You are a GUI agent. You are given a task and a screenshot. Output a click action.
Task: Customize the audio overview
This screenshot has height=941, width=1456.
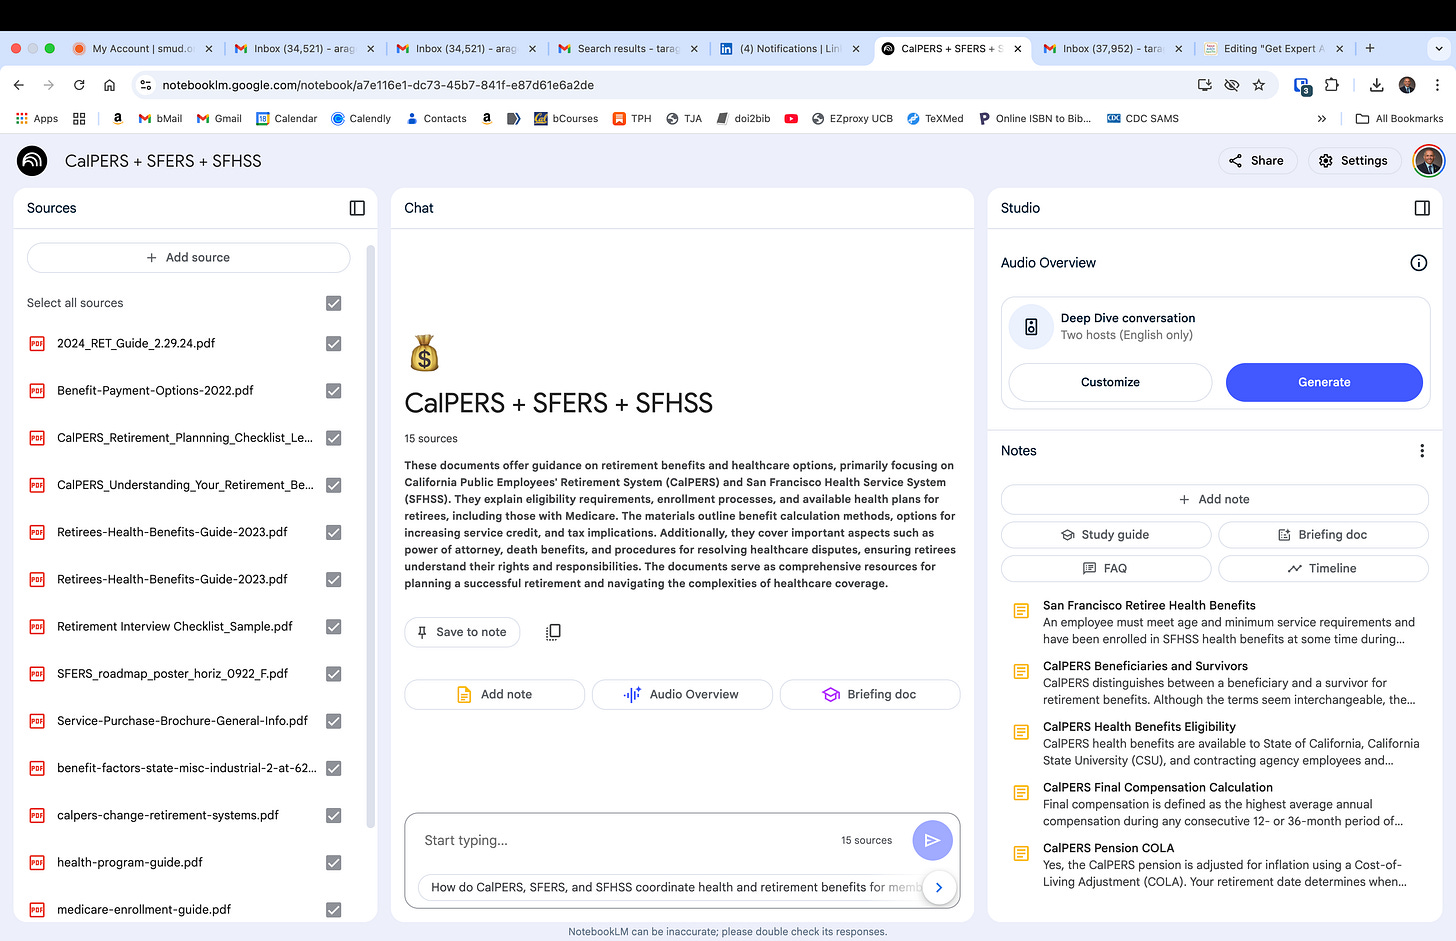1110,382
